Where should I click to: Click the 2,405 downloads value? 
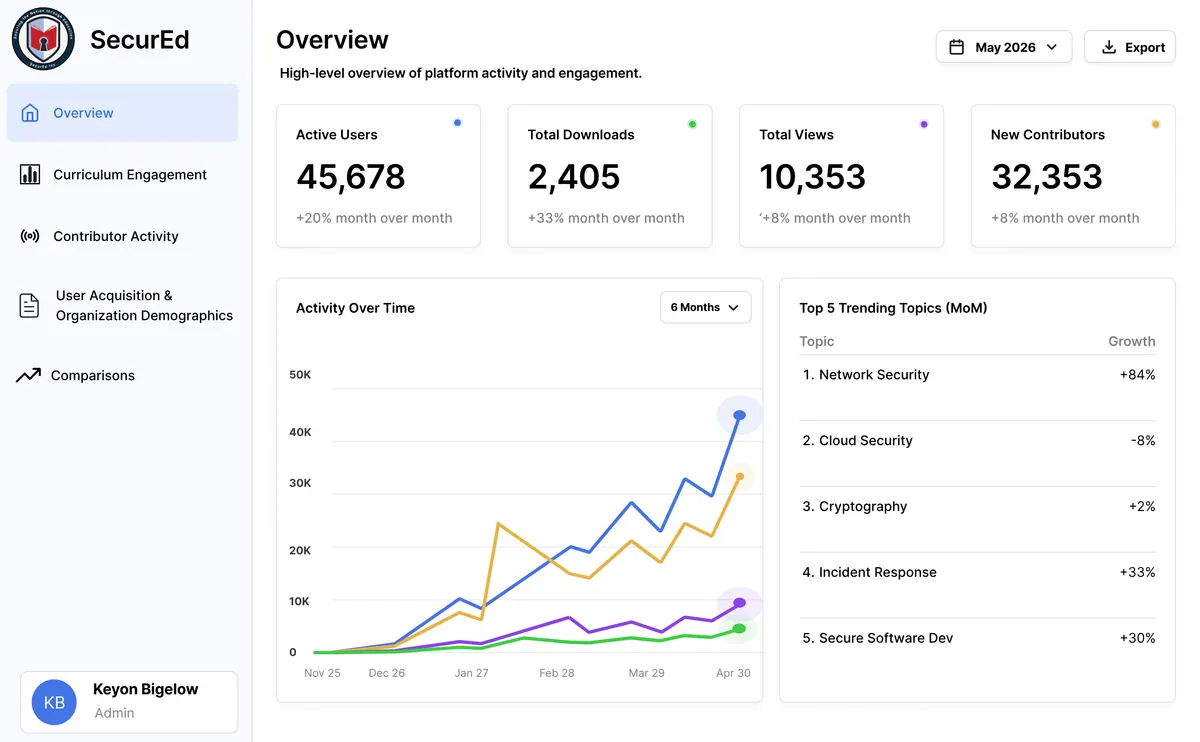[x=574, y=177]
